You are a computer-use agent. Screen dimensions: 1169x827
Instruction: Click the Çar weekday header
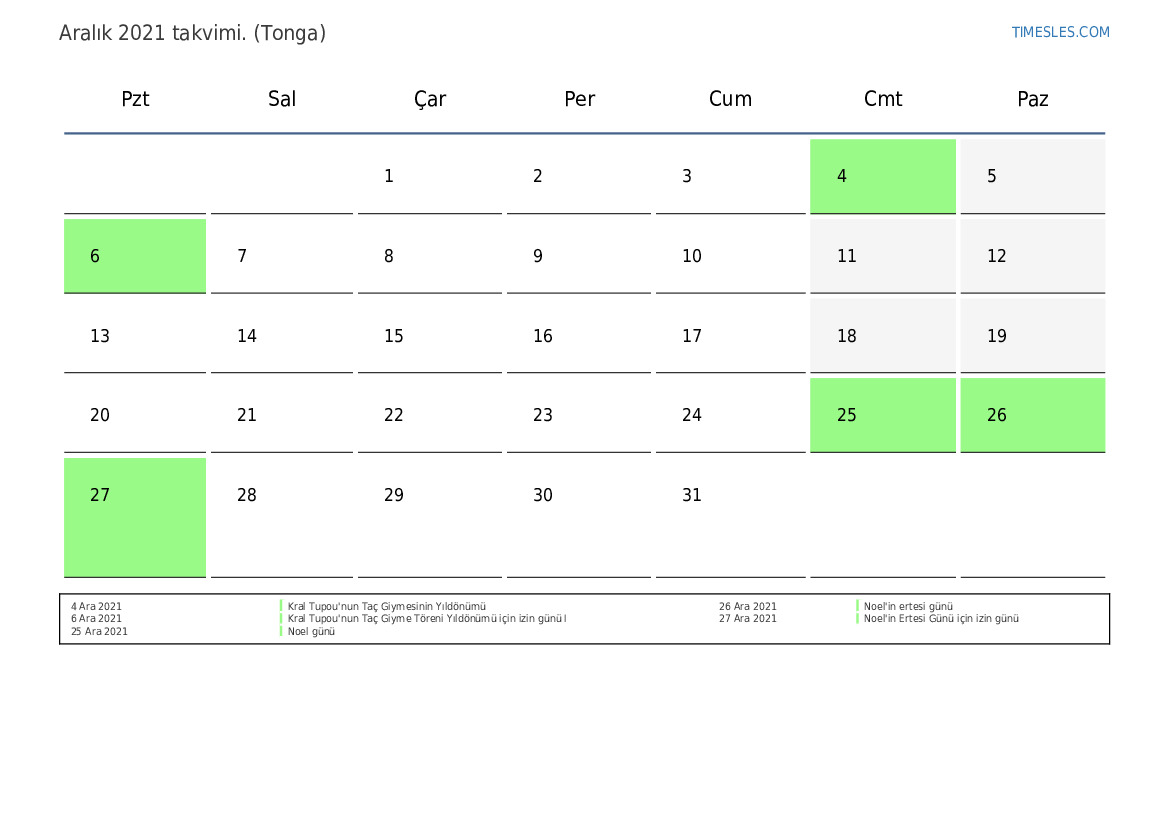point(430,99)
